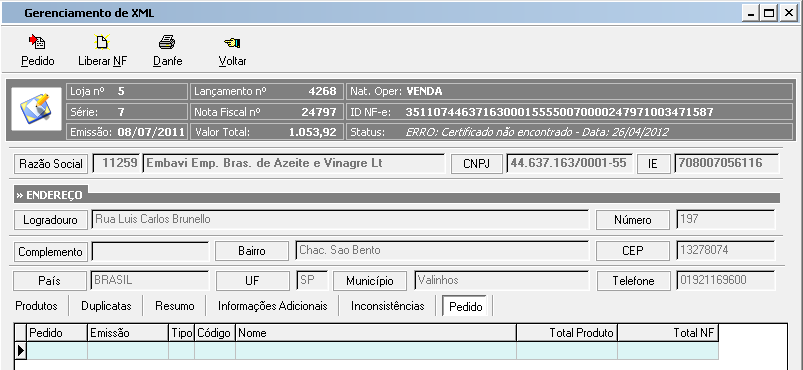
Task: Click the CEP button
Action: [x=632, y=251]
